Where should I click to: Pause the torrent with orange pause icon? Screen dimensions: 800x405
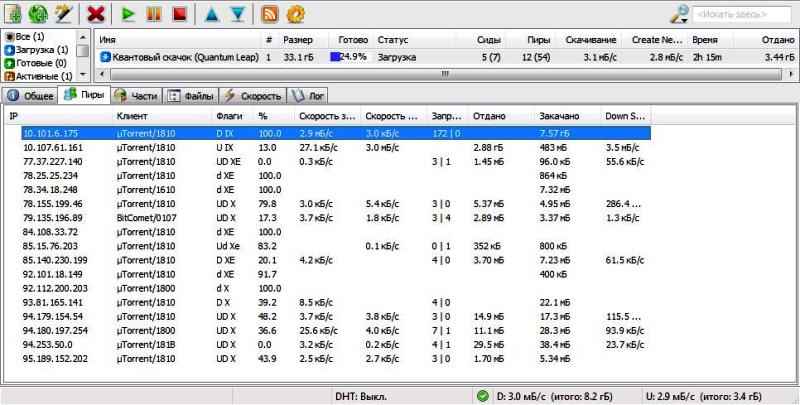[154, 14]
